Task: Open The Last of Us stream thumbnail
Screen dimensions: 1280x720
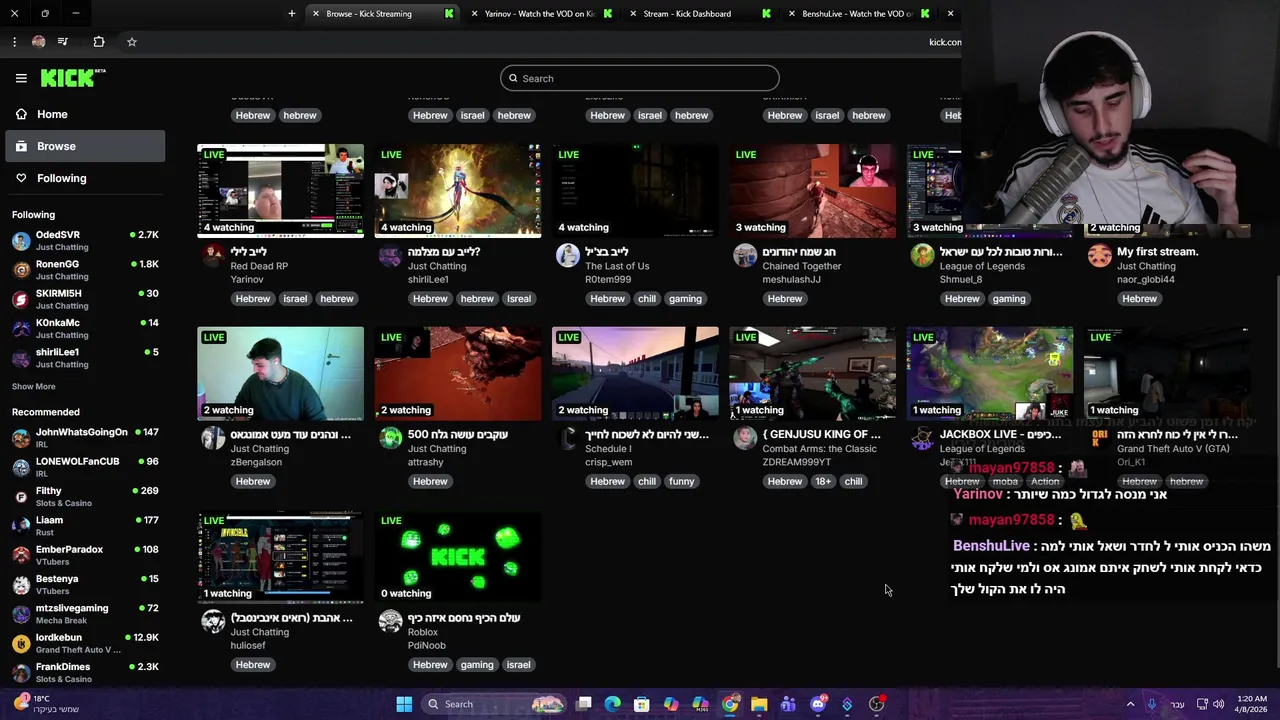Action: click(x=635, y=190)
